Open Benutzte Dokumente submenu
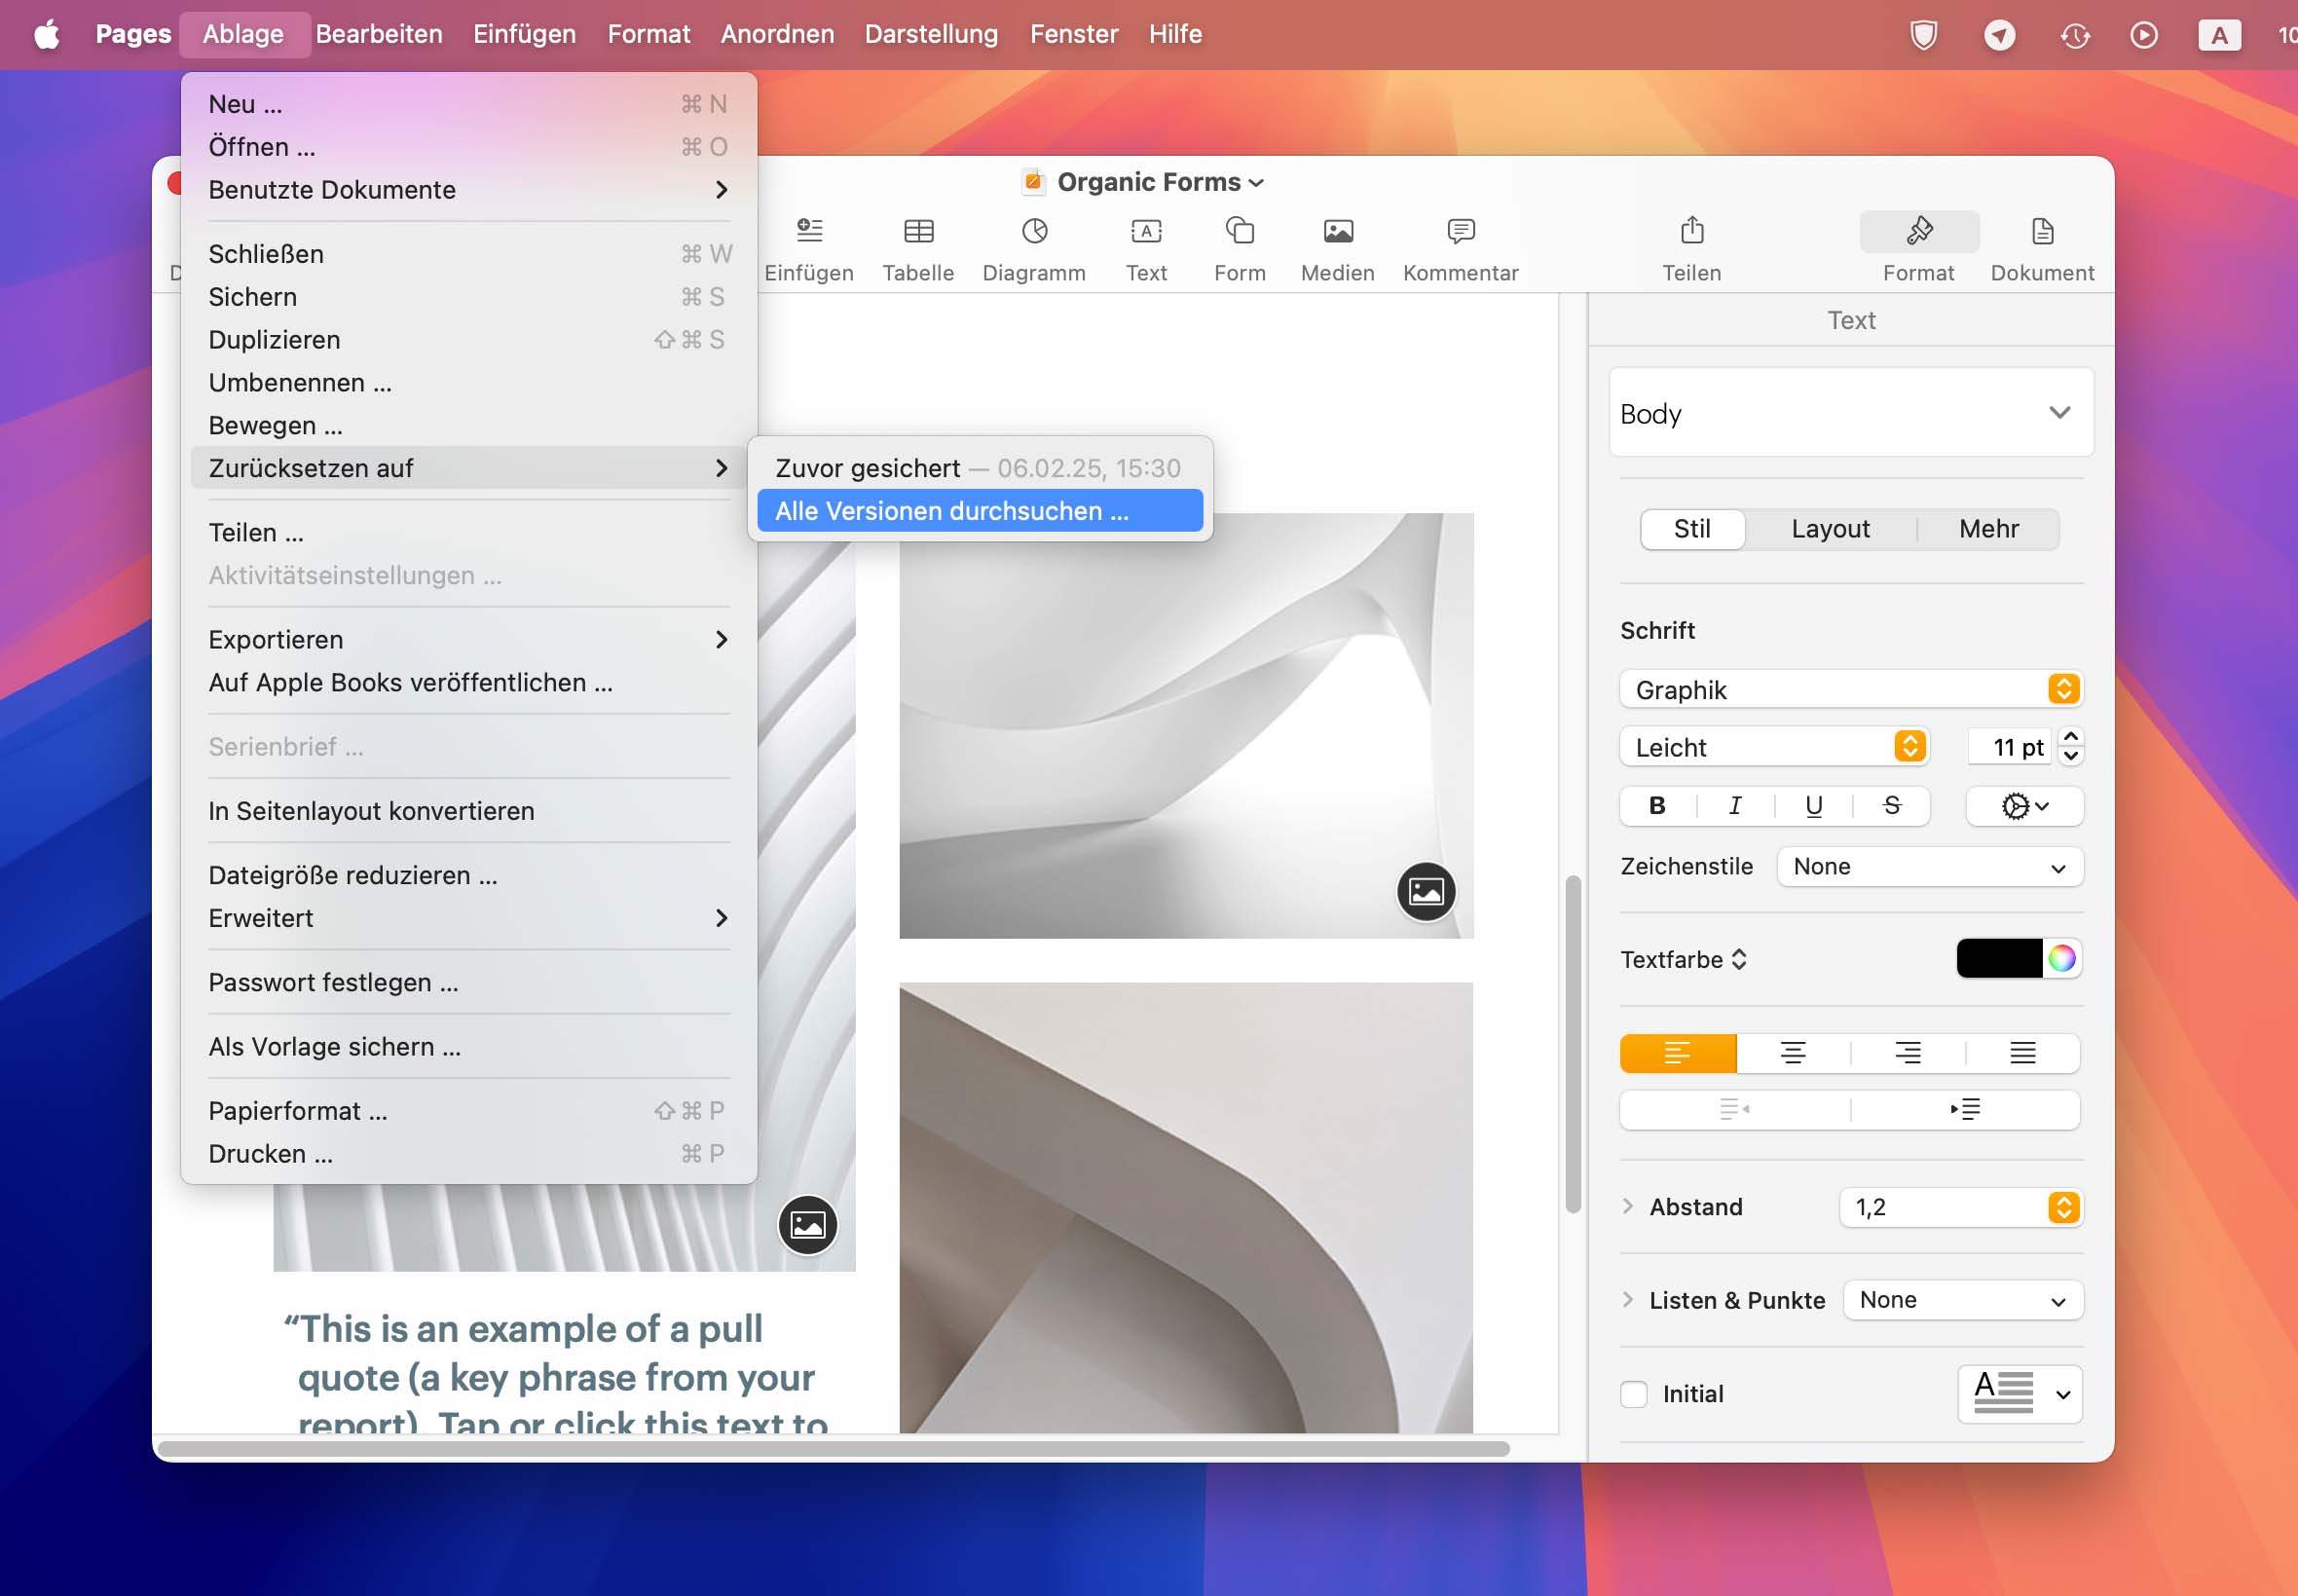Screen dimensions: 2298x1596 (468, 190)
